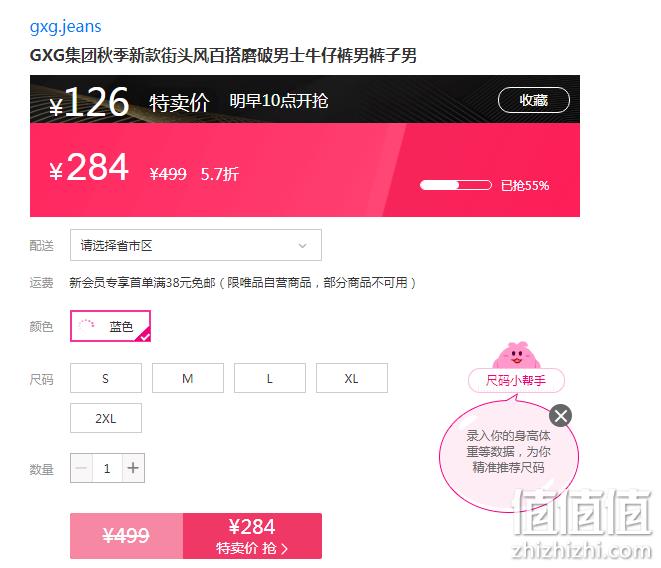Choose size L

tap(270, 378)
